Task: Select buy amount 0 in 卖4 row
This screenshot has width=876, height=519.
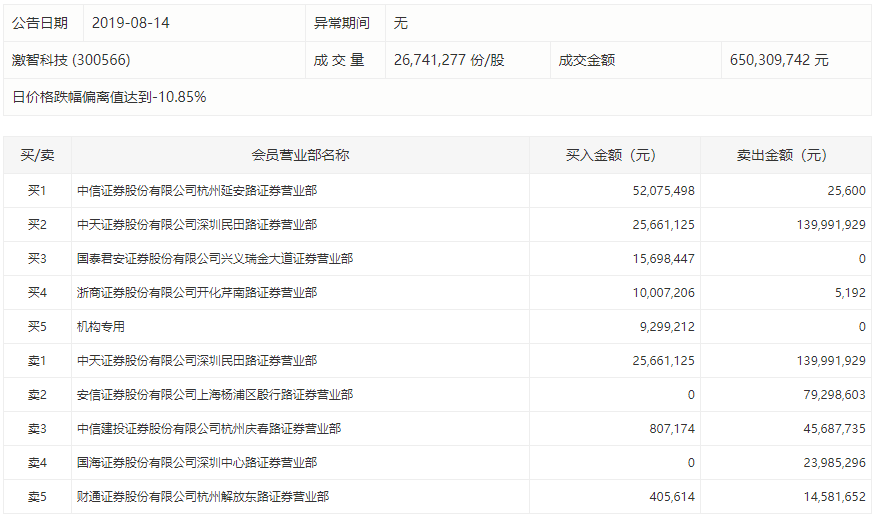Action: click(691, 463)
